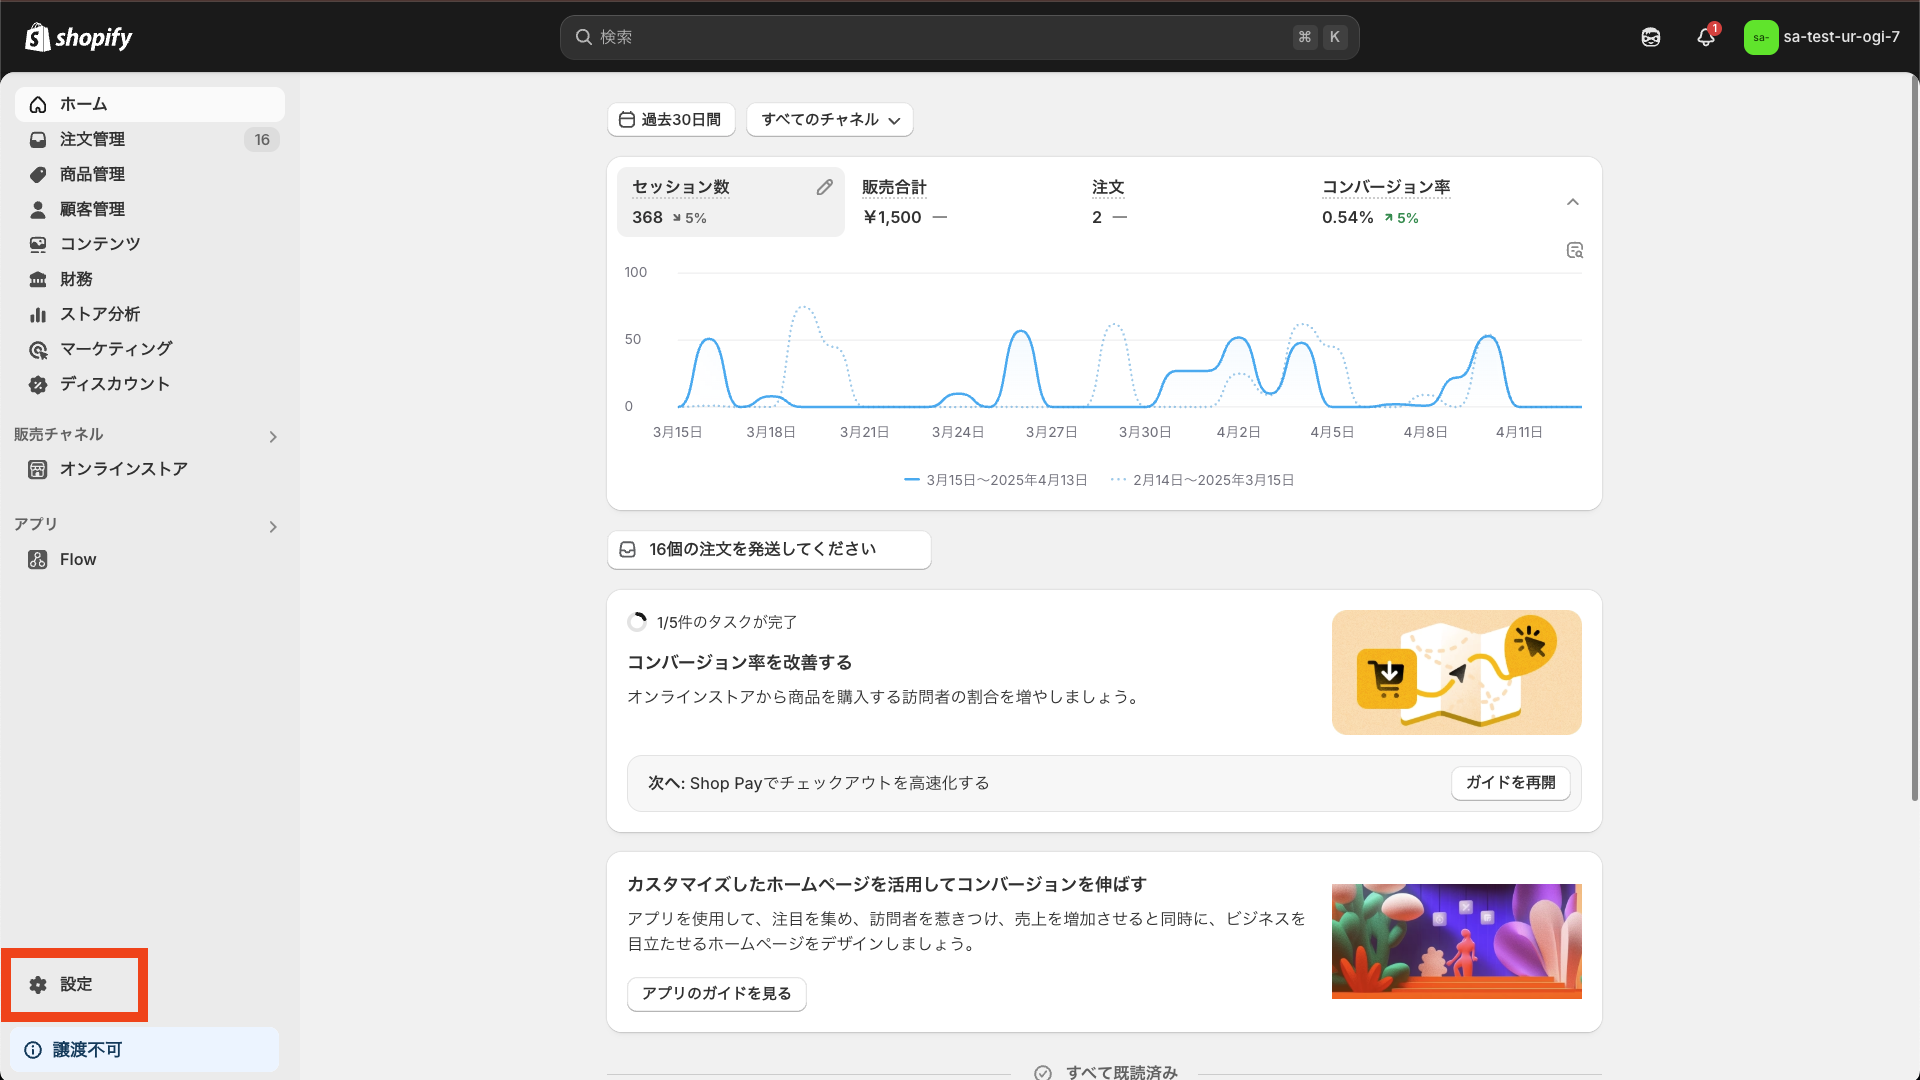Toggle the 2月14日〜2025年3月15日 legend series
Viewport: 1920px width, 1080px height.
tap(1203, 479)
